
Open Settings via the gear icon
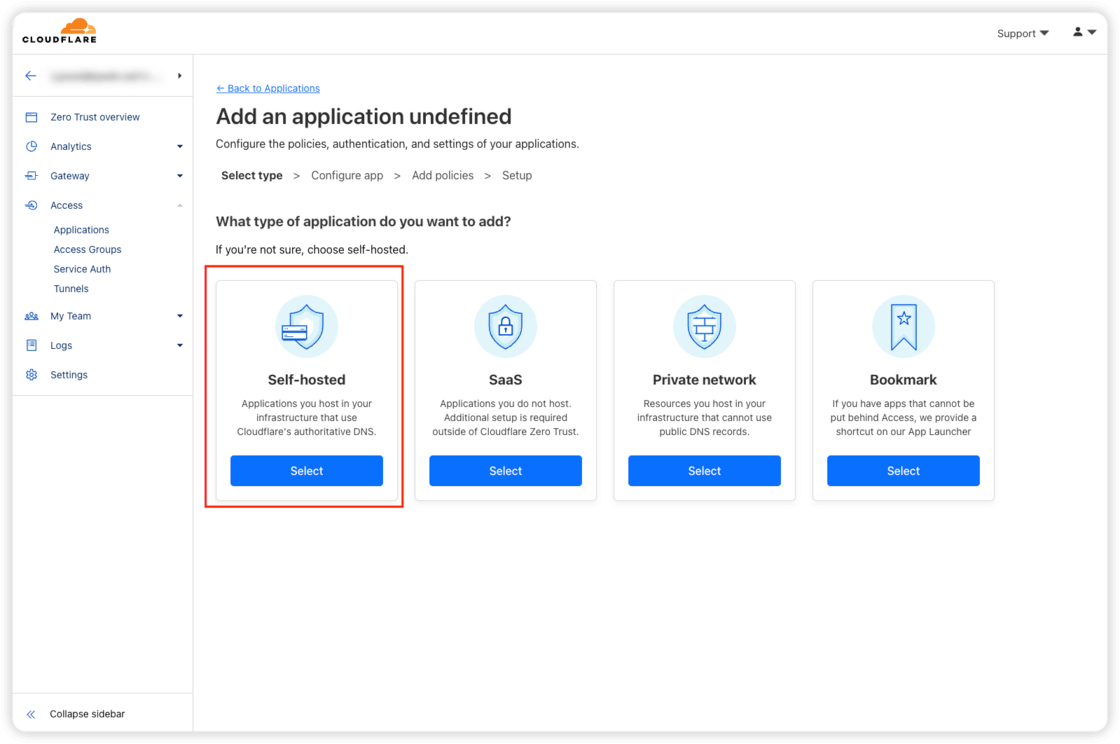31,375
